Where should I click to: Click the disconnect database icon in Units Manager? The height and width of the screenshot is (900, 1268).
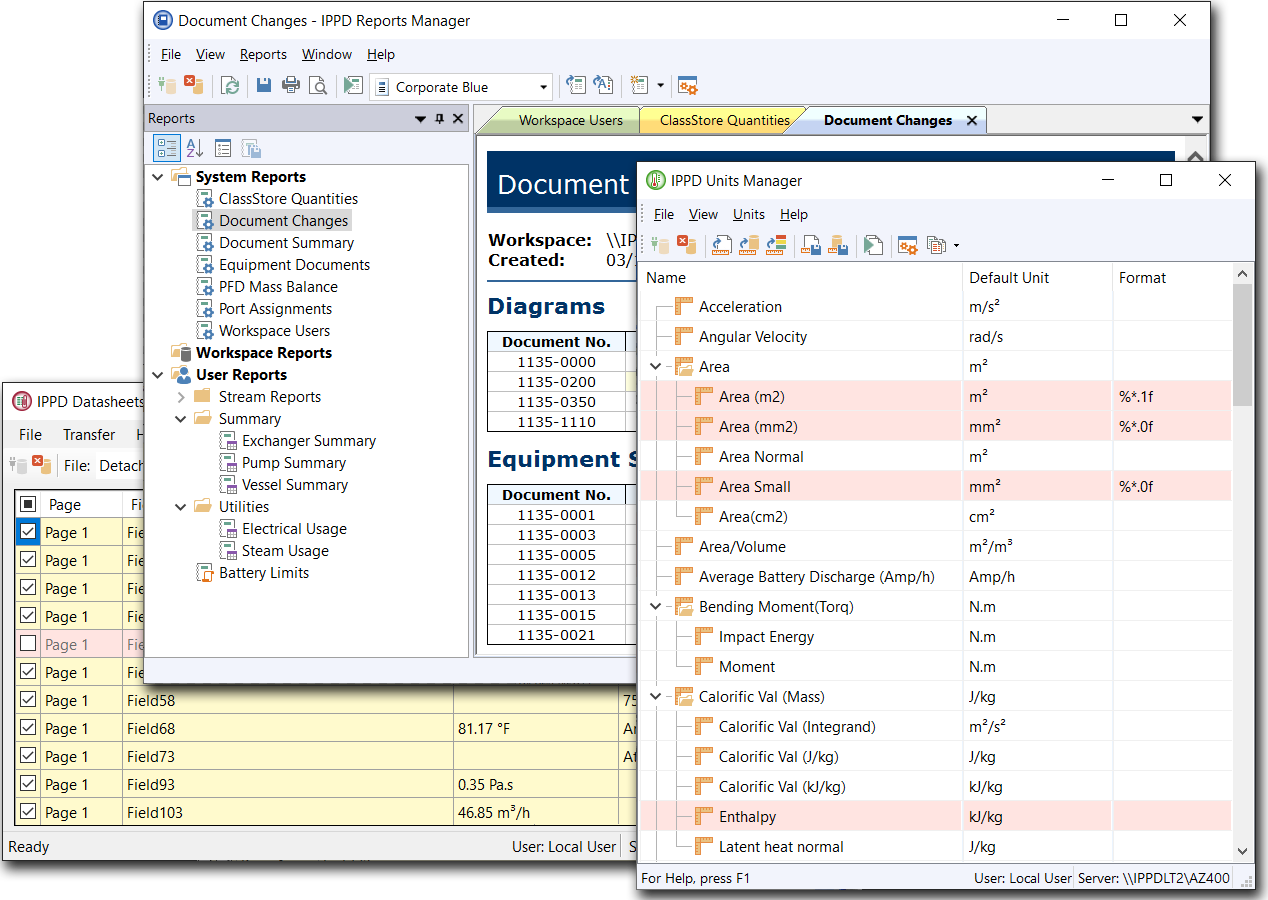tap(686, 245)
